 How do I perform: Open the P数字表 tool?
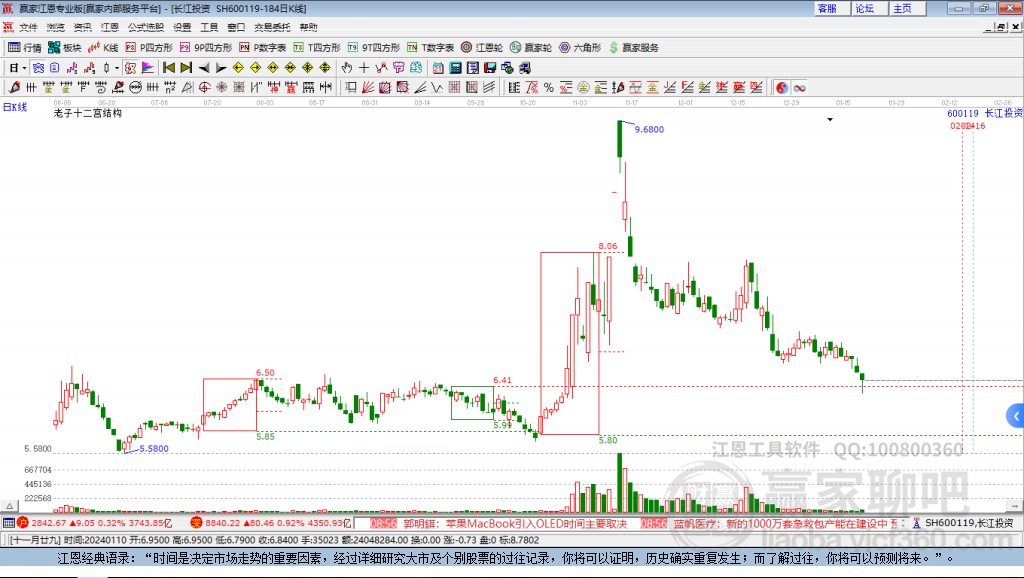click(x=263, y=48)
